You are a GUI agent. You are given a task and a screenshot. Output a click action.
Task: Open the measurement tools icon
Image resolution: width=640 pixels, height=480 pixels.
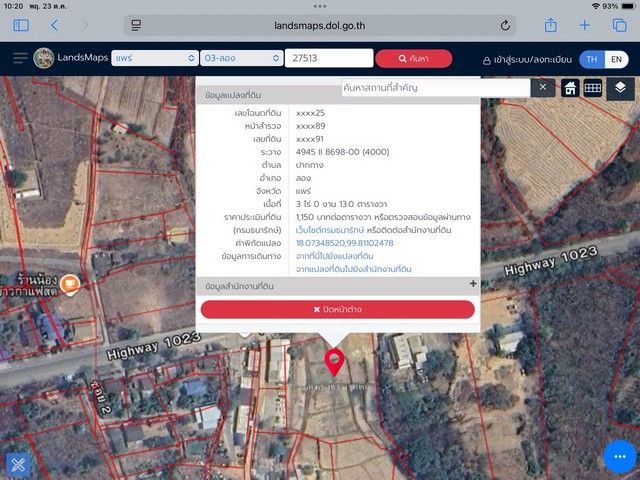pos(18,464)
